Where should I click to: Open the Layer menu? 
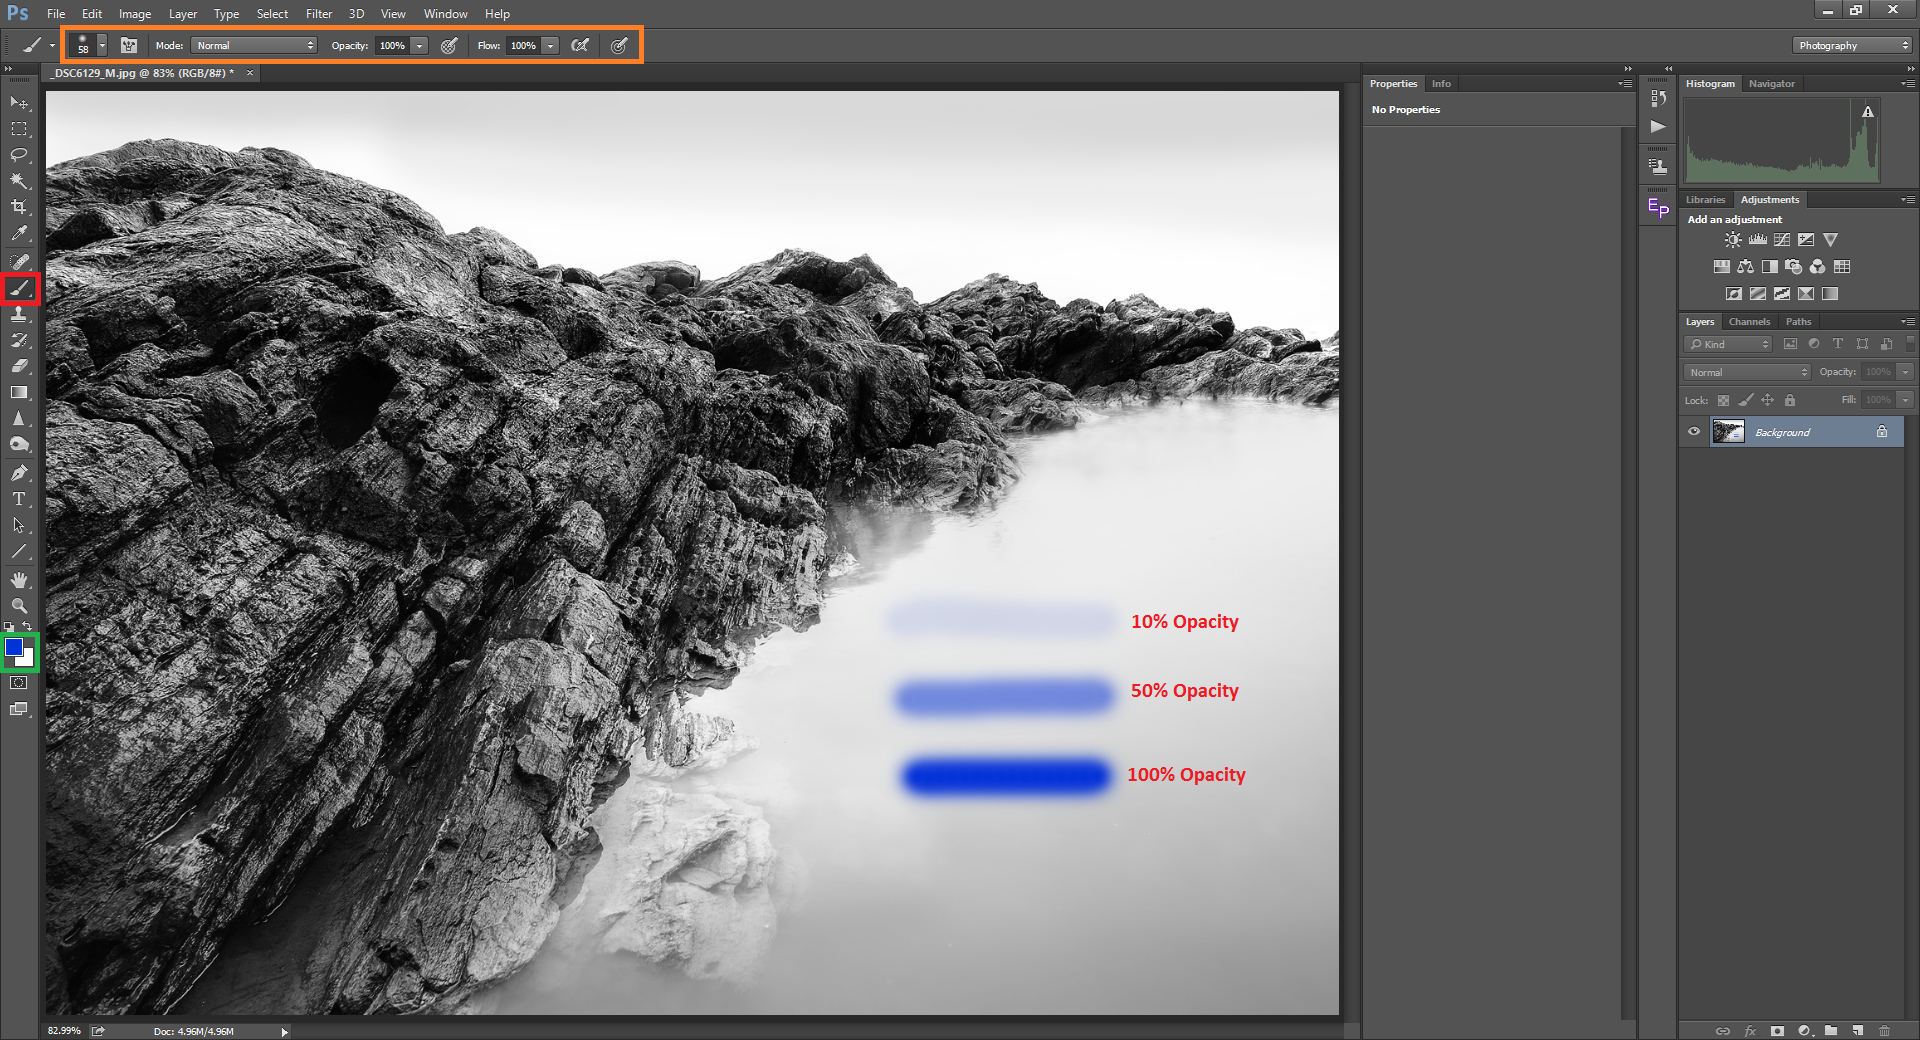coord(183,14)
